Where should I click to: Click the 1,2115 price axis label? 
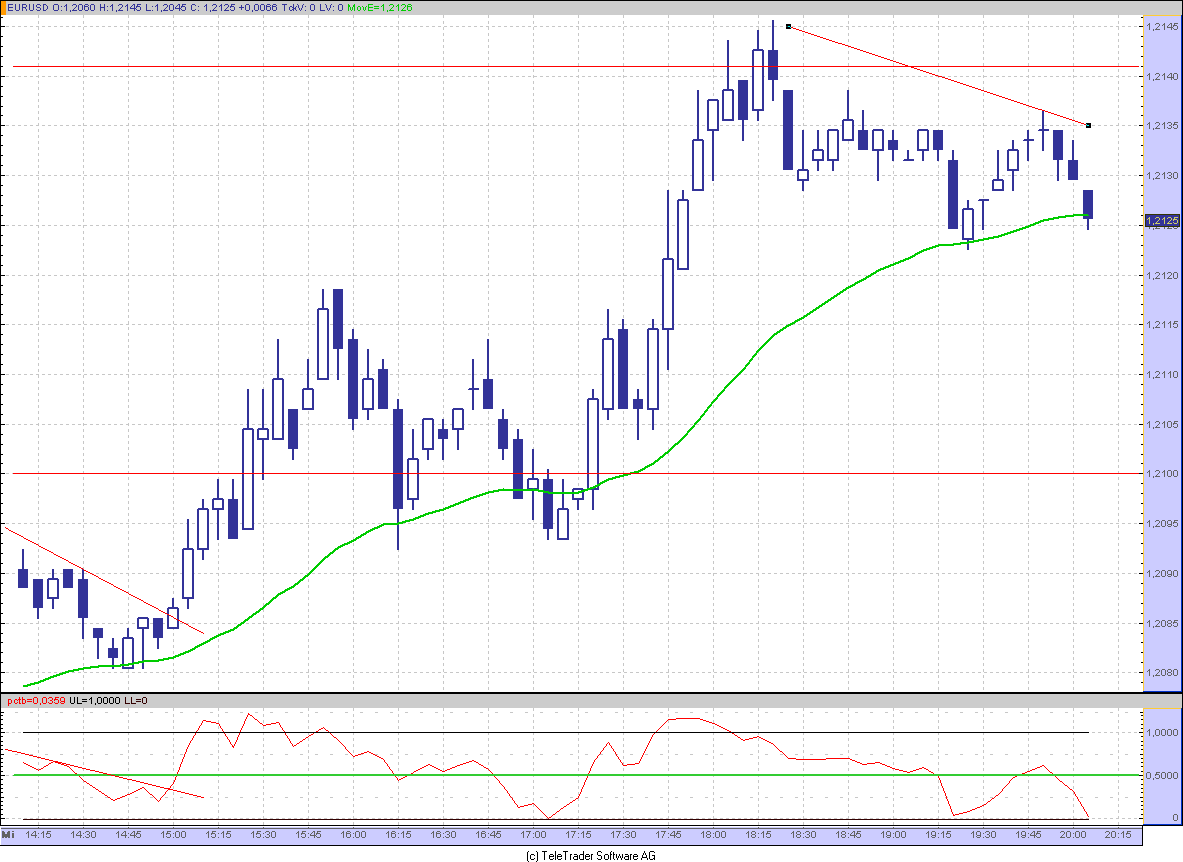[1162, 325]
